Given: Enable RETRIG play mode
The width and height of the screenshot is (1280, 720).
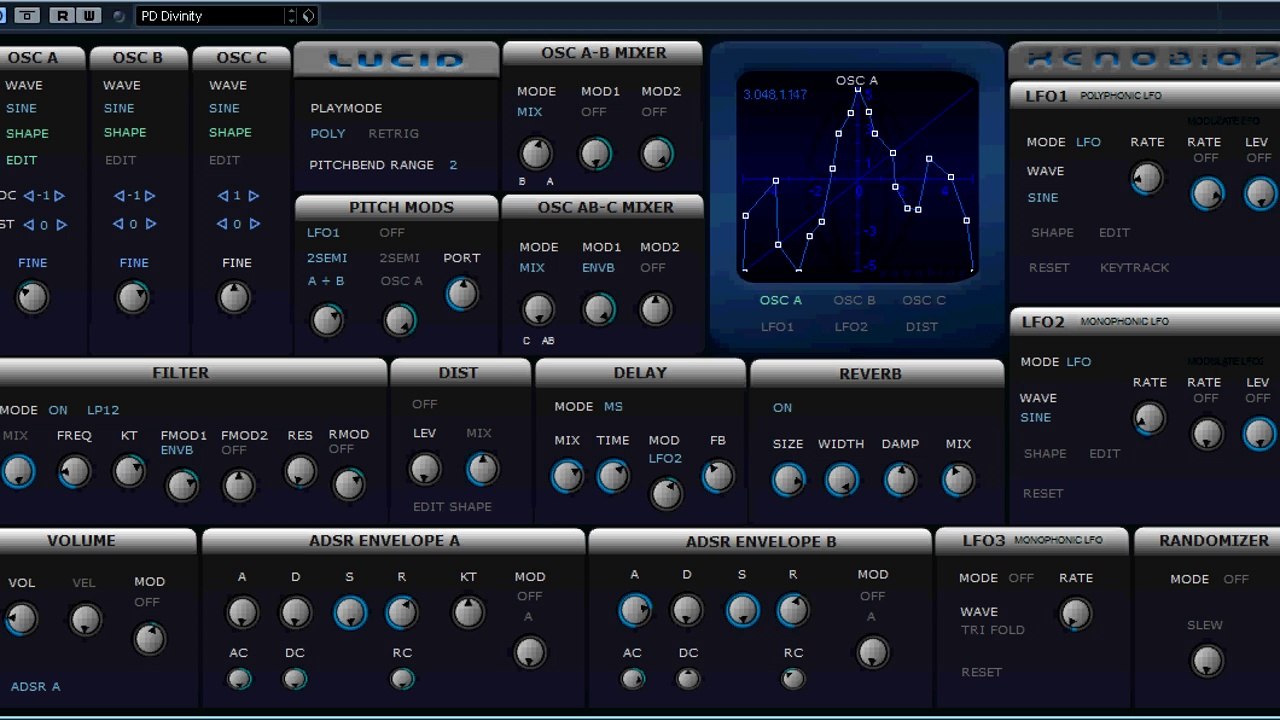Looking at the screenshot, I should 393,133.
